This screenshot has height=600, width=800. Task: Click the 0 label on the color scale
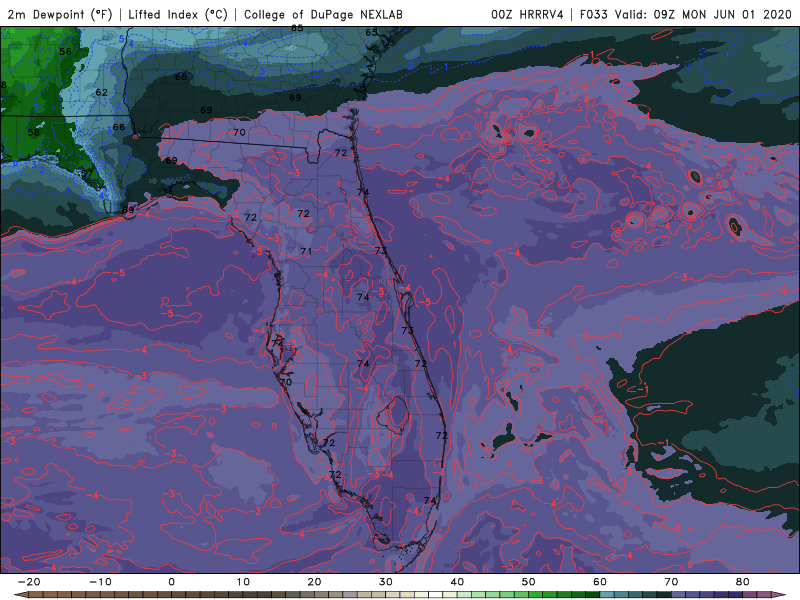(171, 582)
